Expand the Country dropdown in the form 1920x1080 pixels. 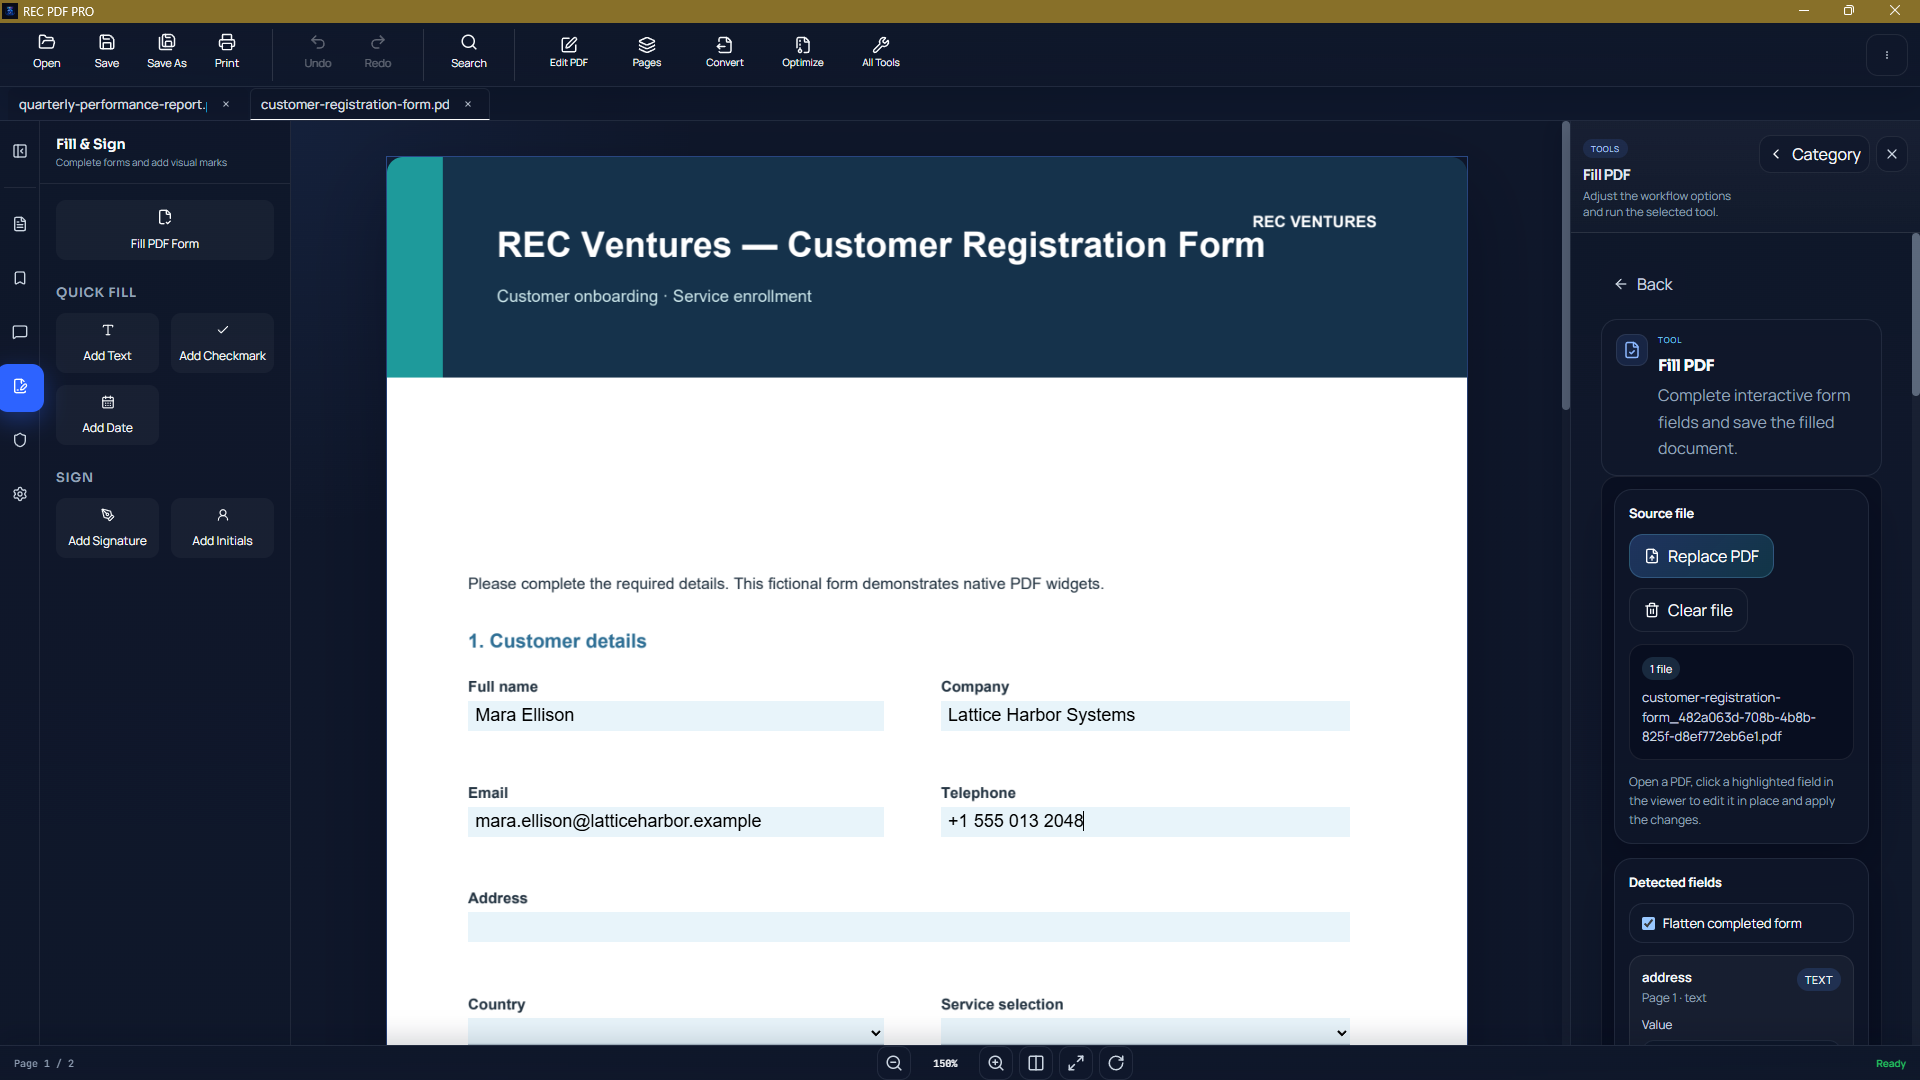click(676, 1032)
